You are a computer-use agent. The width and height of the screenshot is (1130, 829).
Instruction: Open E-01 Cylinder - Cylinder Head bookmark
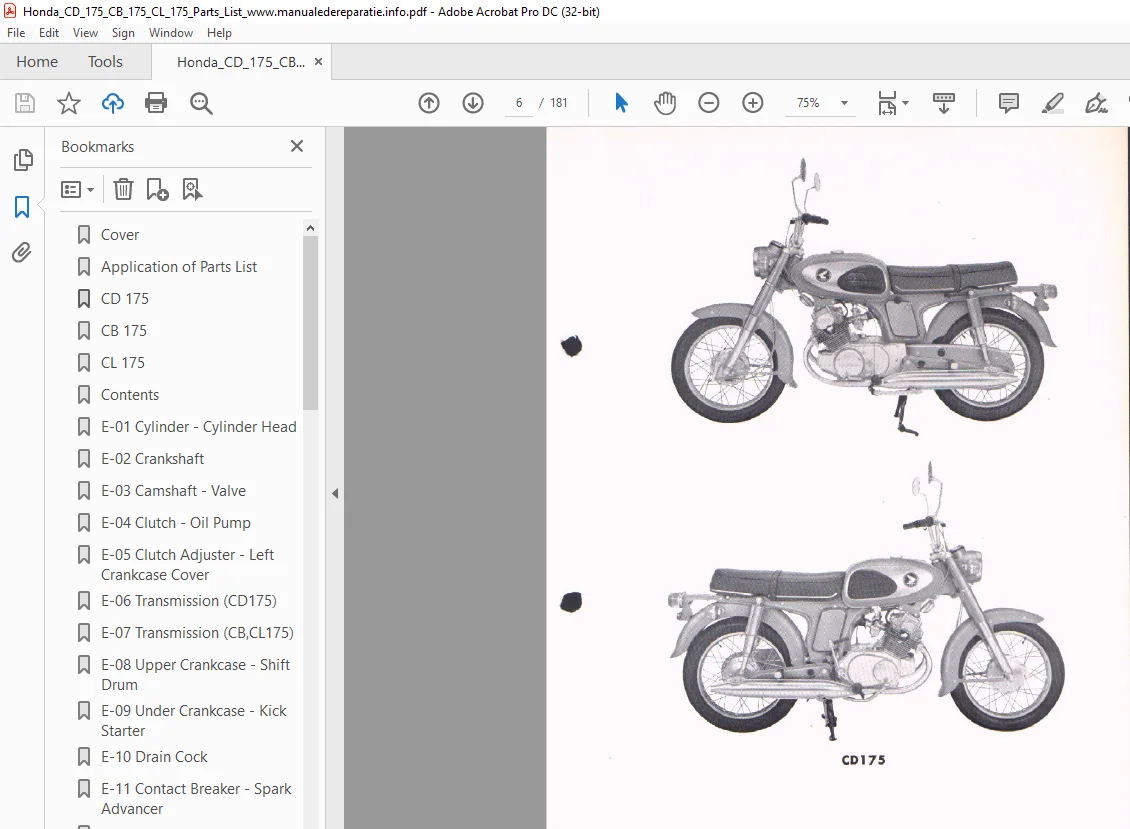(198, 427)
